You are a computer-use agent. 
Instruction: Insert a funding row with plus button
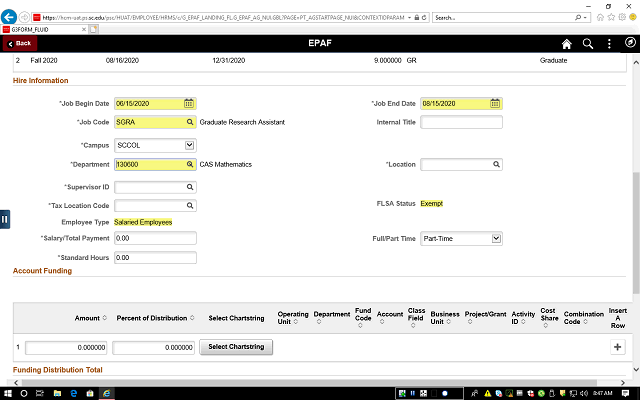tap(617, 347)
